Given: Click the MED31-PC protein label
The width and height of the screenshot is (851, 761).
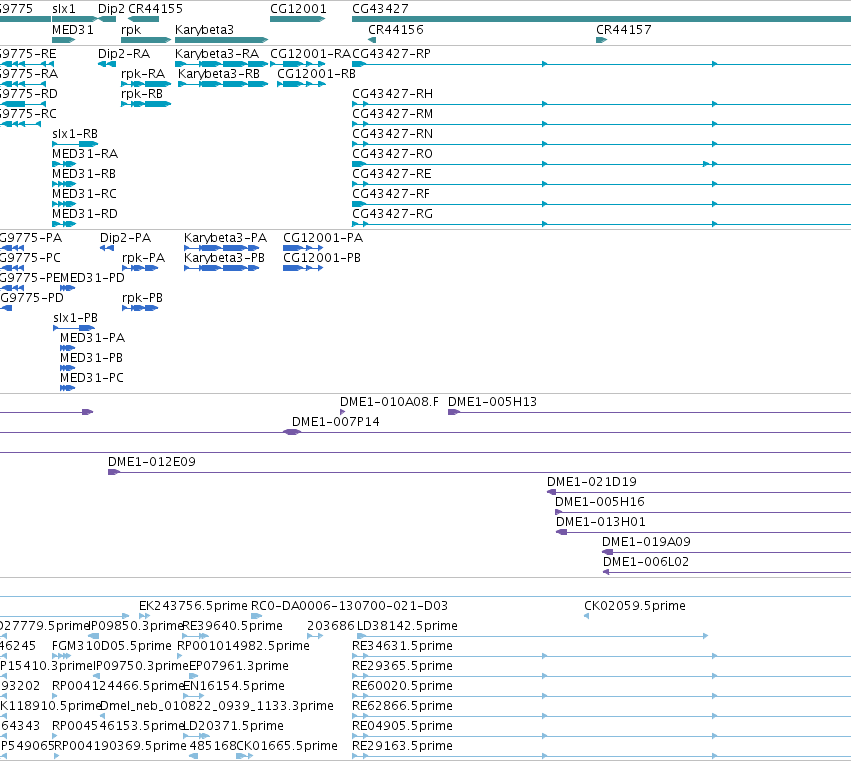Looking at the screenshot, I should tap(92, 378).
